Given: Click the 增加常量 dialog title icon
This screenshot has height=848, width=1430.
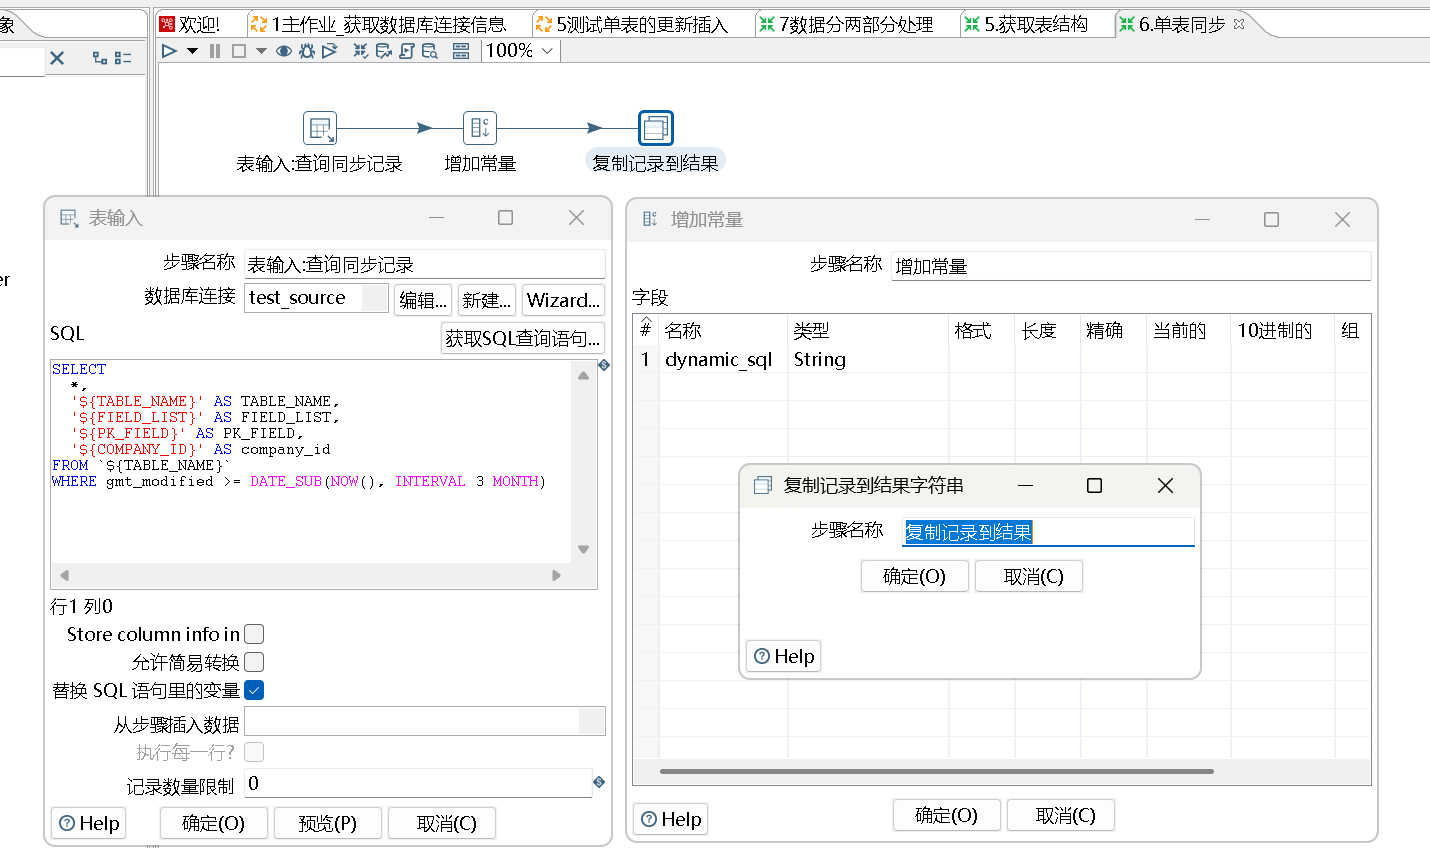Looking at the screenshot, I should tap(650, 219).
